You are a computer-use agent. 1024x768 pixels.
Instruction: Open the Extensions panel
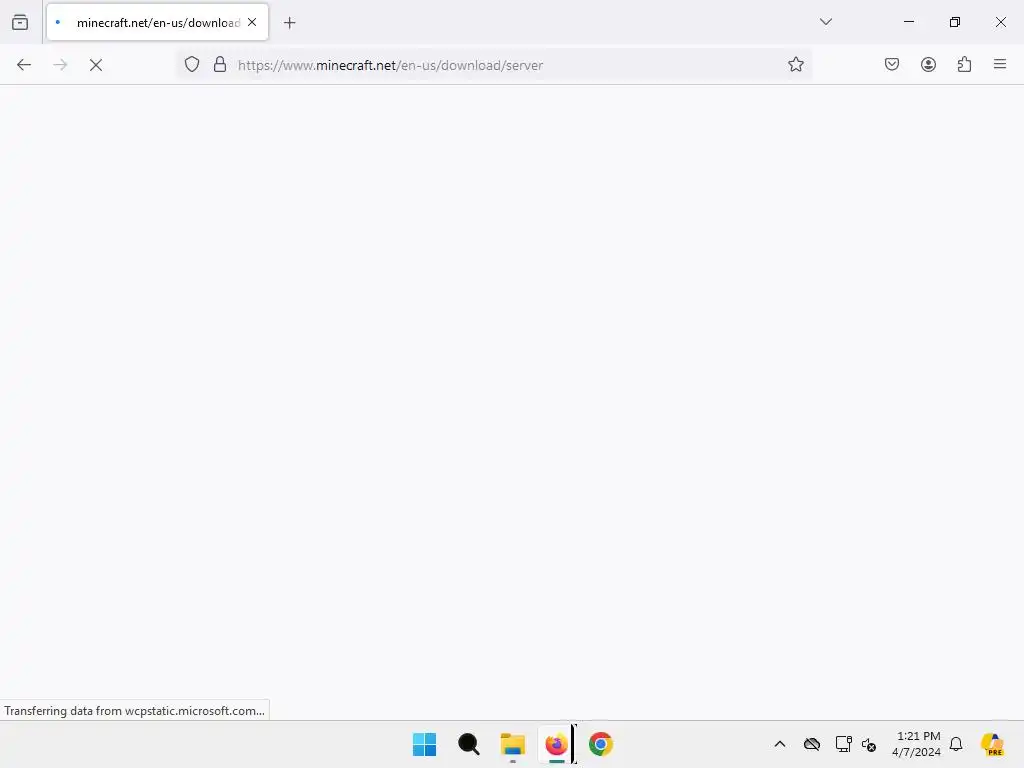[x=964, y=65]
